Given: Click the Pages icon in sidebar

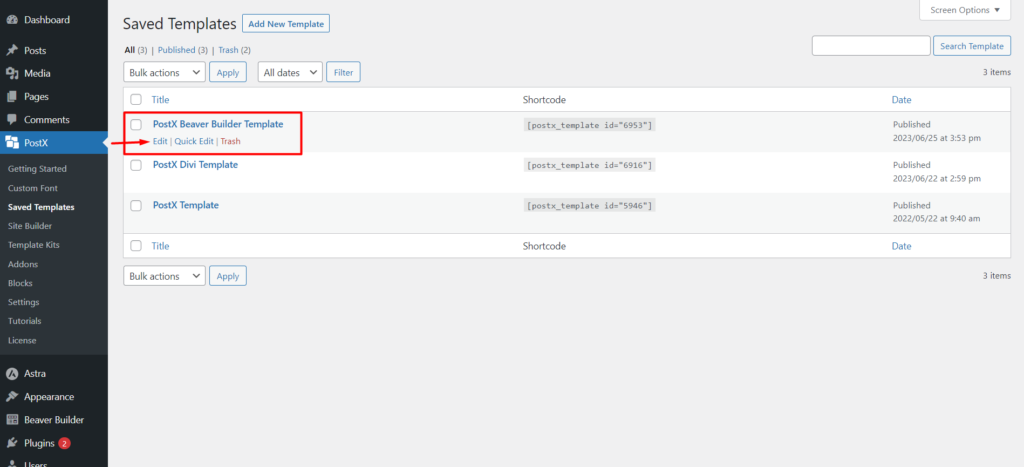Looking at the screenshot, I should pyautogui.click(x=12, y=97).
